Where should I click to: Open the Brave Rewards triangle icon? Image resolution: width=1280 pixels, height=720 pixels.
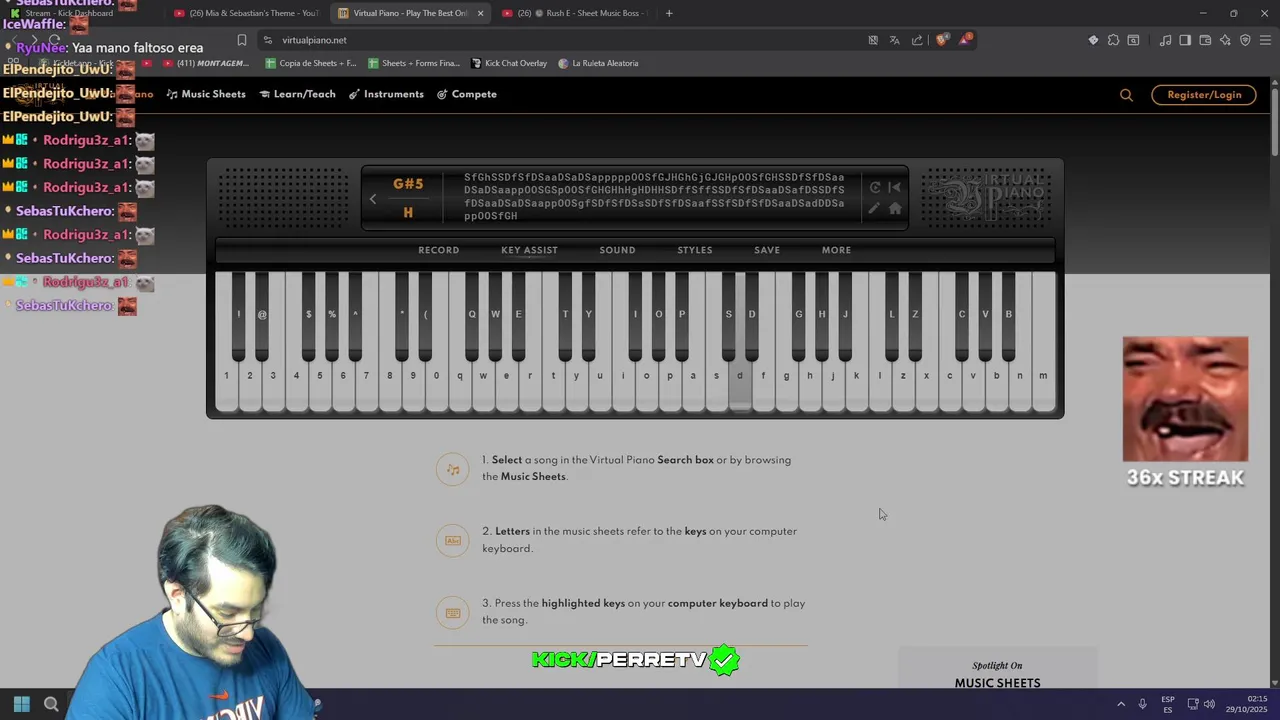click(965, 40)
